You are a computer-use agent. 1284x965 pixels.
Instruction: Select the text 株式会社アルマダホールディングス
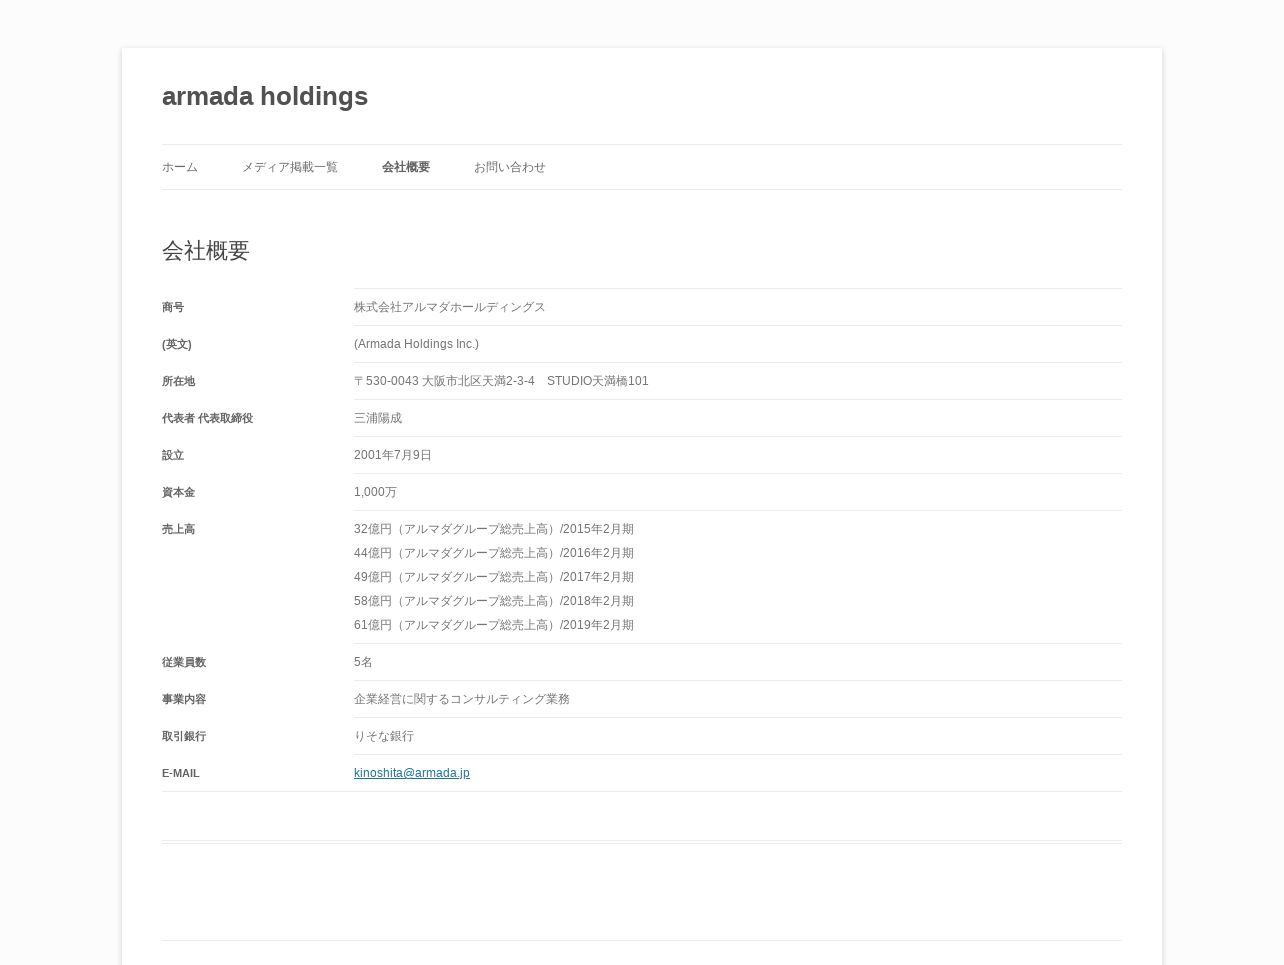click(x=450, y=307)
